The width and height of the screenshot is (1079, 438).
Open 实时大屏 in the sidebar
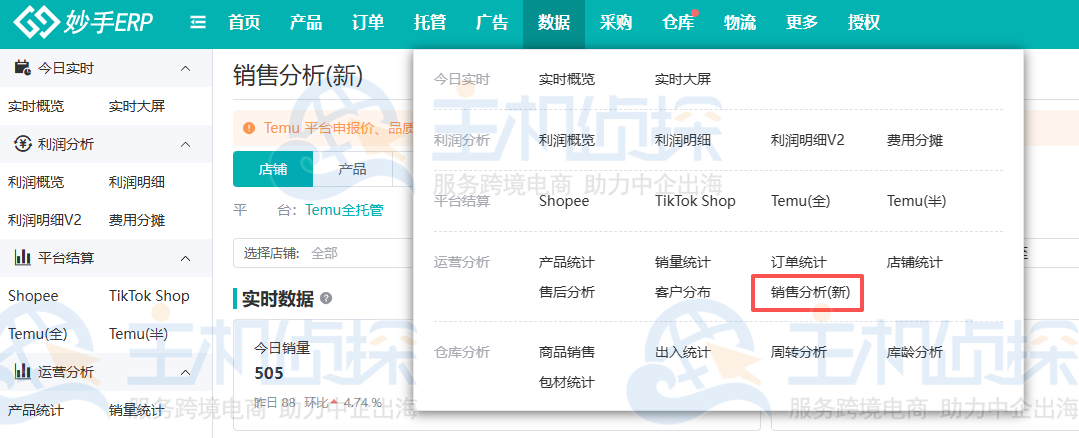pos(137,107)
